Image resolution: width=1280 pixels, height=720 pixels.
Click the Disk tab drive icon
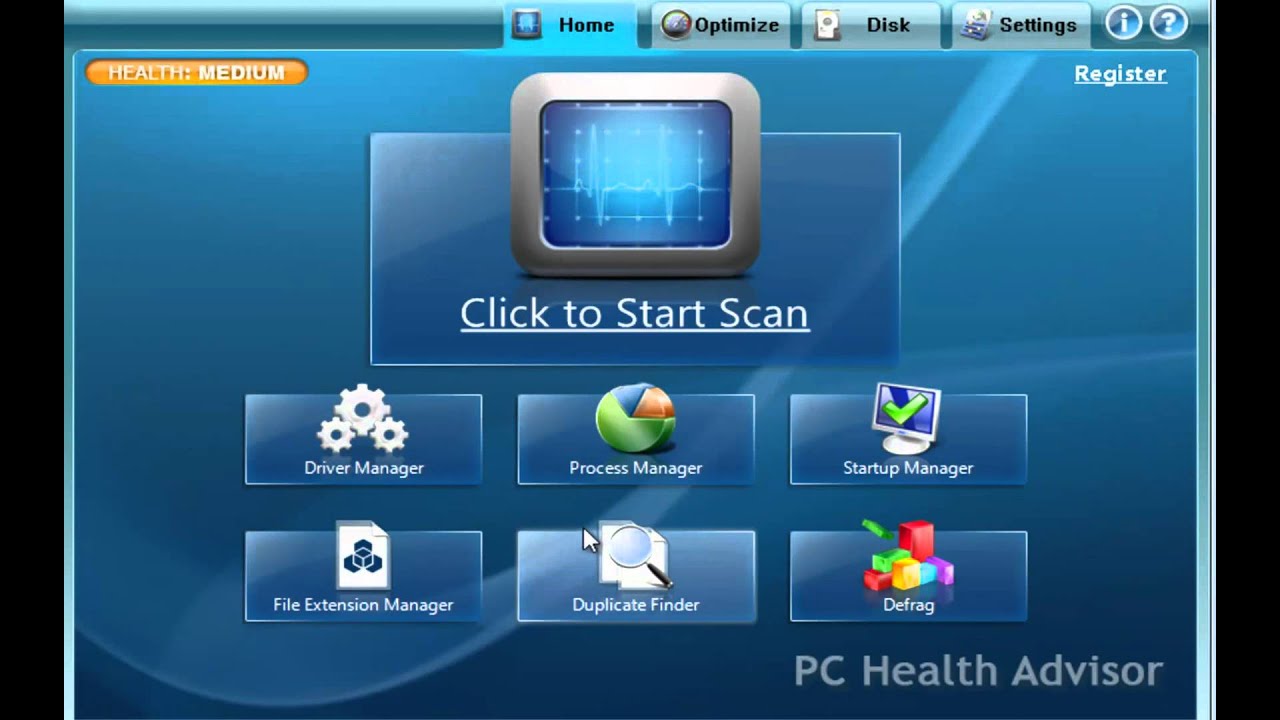(827, 25)
